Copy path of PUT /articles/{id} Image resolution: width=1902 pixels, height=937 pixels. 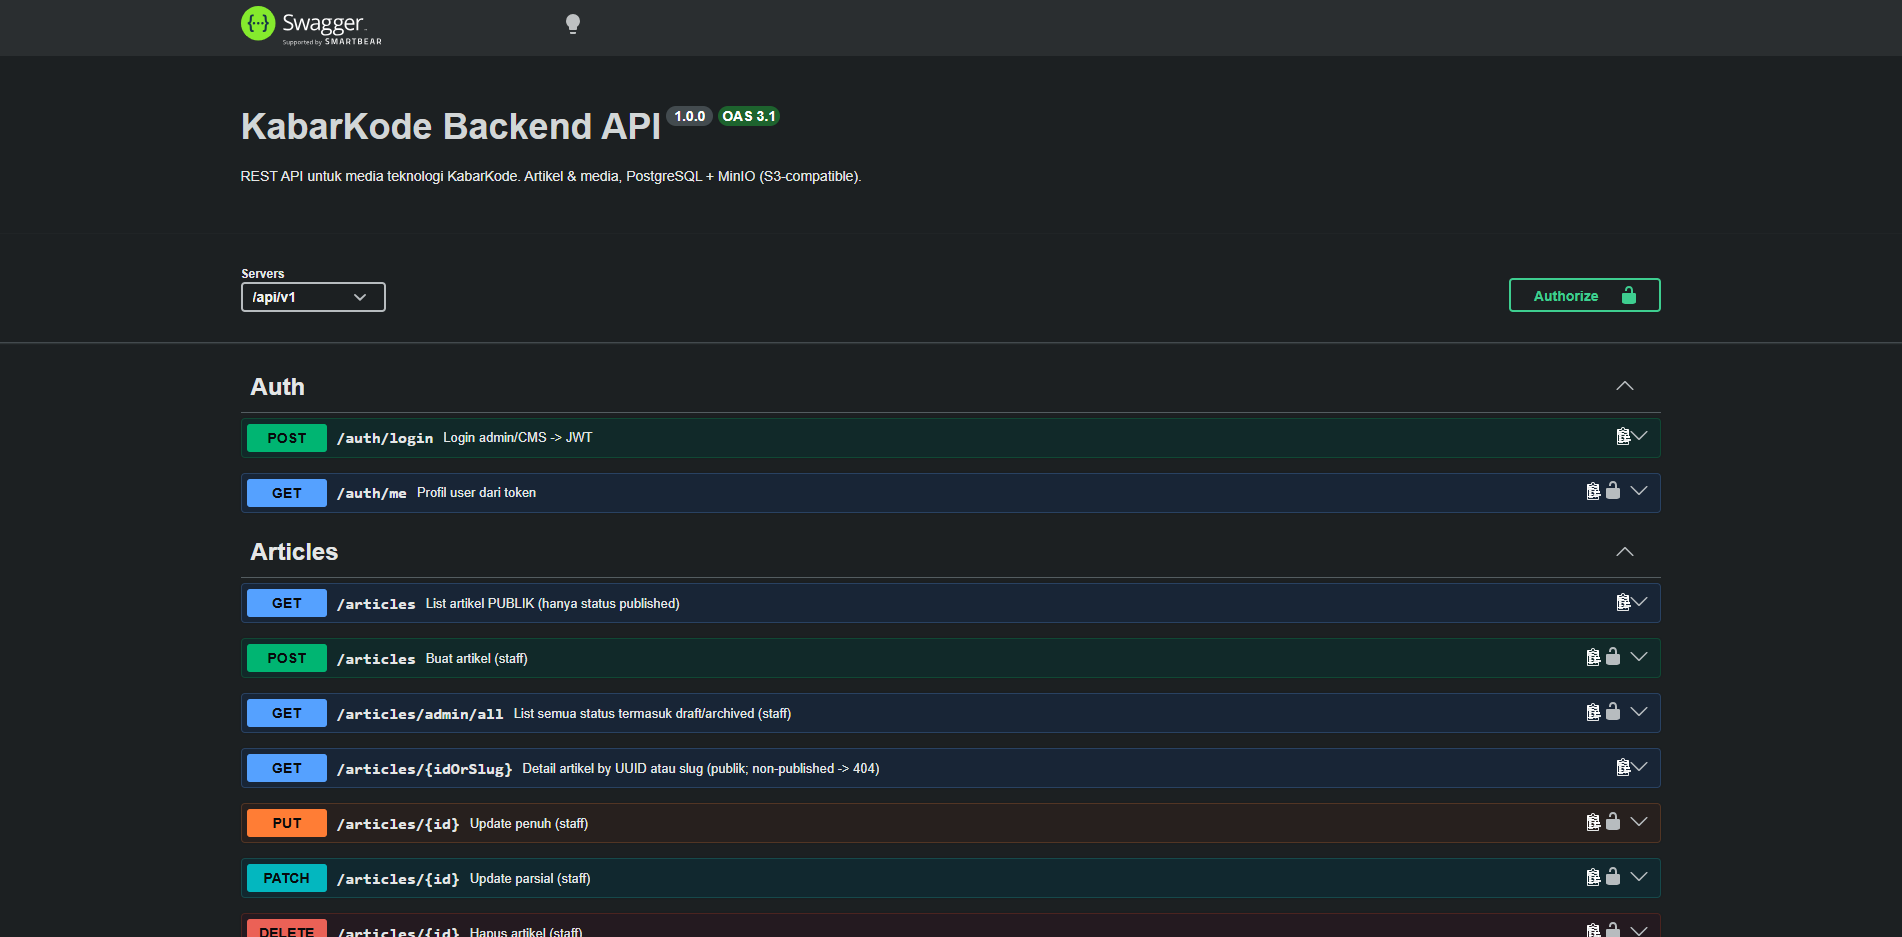[1593, 822]
